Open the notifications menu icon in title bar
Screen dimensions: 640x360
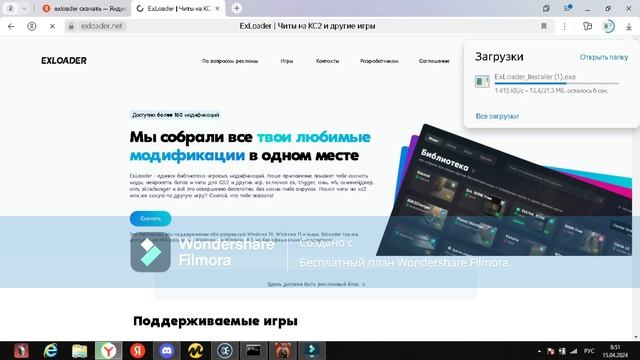pyautogui.click(x=567, y=8)
